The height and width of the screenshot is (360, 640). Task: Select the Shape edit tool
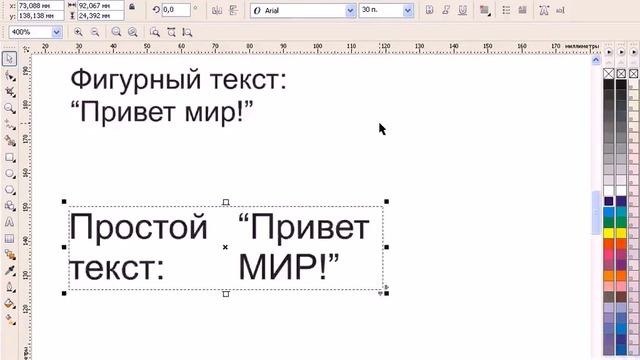[x=10, y=76]
